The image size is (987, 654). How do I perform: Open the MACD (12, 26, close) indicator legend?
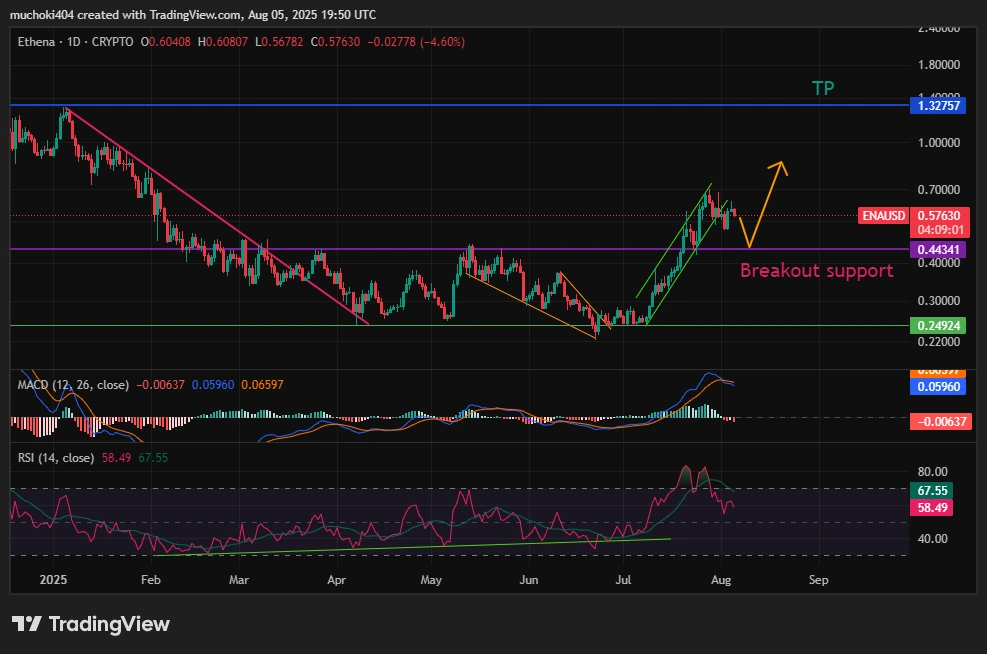[x=74, y=384]
